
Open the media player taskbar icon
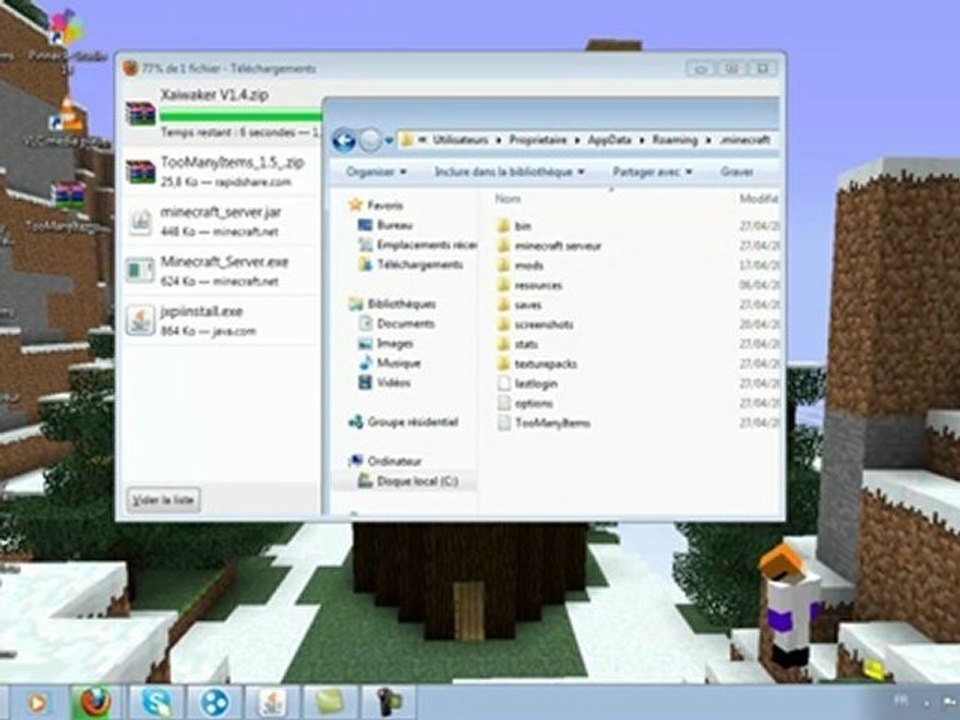(37, 702)
